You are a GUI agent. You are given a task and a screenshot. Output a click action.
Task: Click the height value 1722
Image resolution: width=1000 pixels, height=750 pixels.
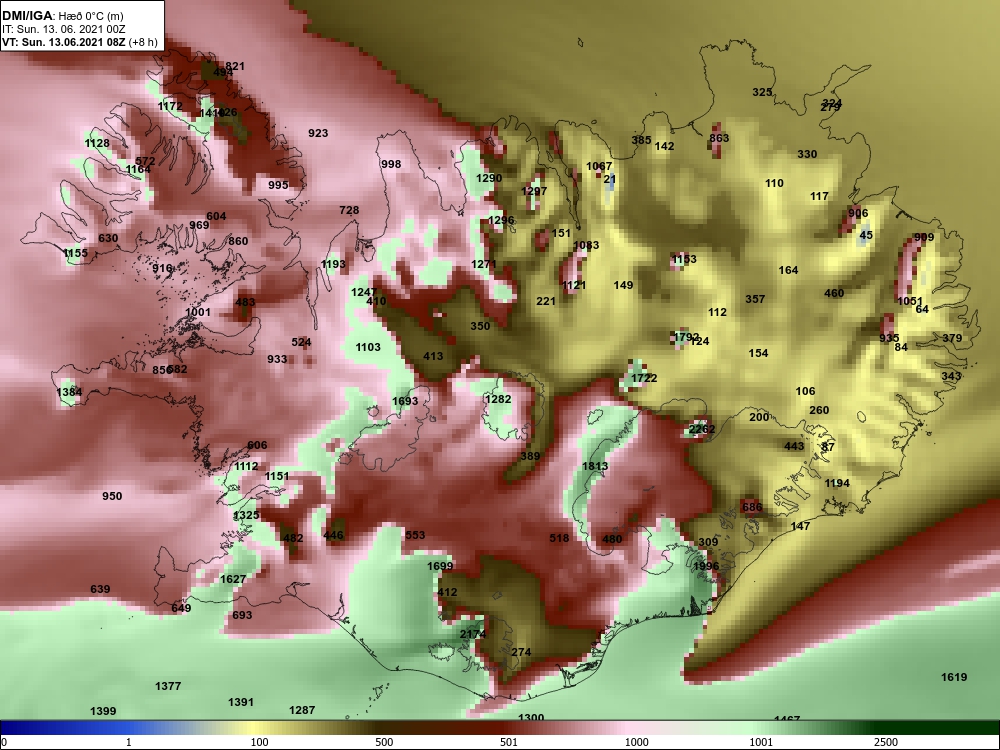click(644, 378)
